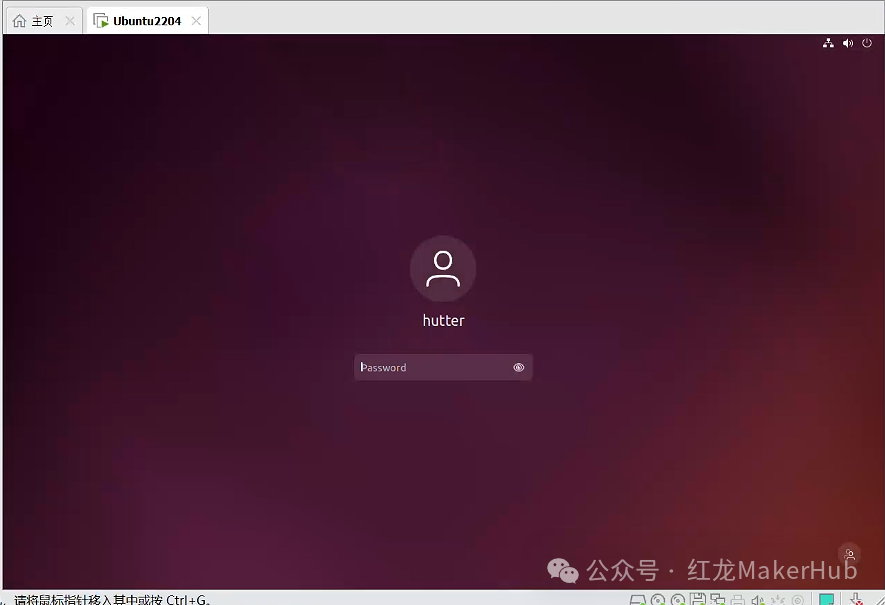The height and width of the screenshot is (605, 885).
Task: Select the hutter user avatar
Action: click(x=443, y=269)
